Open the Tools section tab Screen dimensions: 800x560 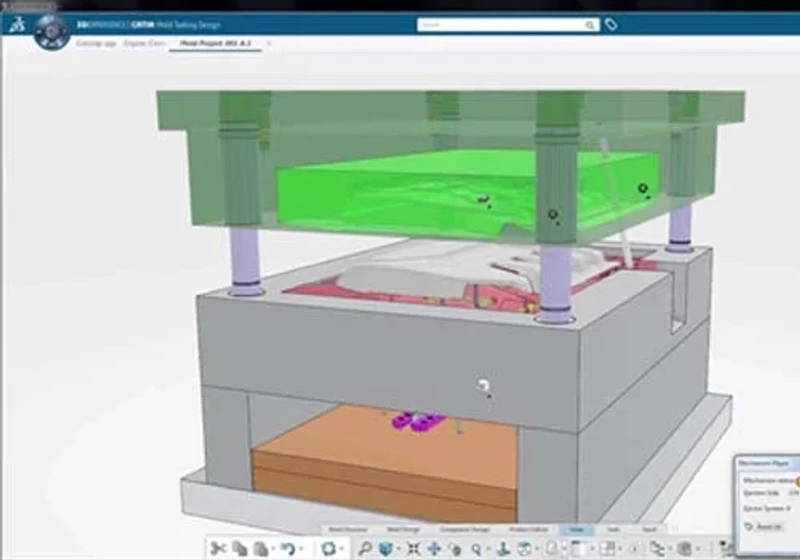[613, 529]
